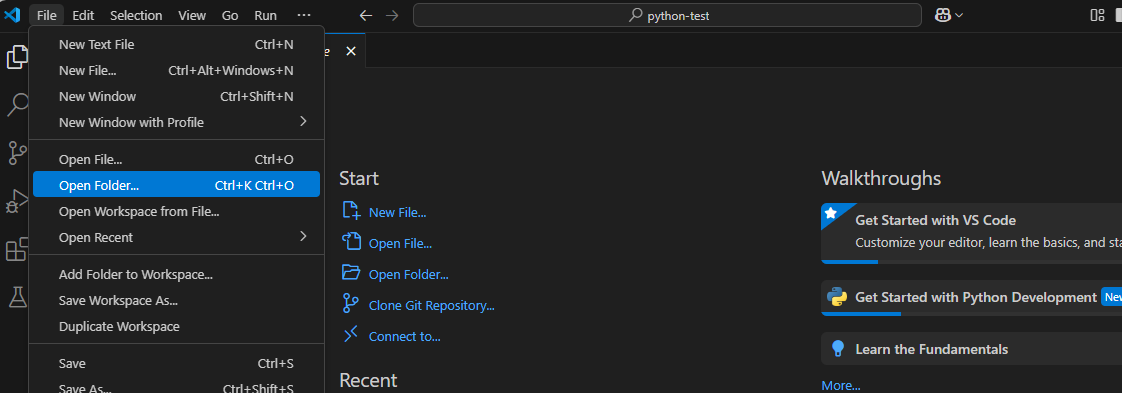This screenshot has width=1122, height=393.
Task: Click the Python logo walkthrough icon
Action: pyautogui.click(x=837, y=297)
